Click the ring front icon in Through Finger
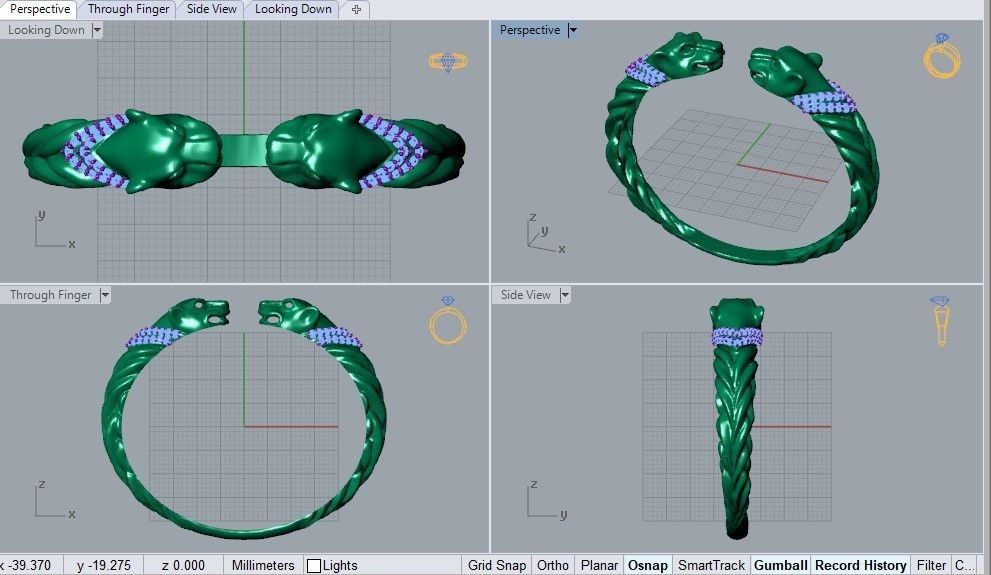Viewport: 991px width, 575px height. coord(448,321)
